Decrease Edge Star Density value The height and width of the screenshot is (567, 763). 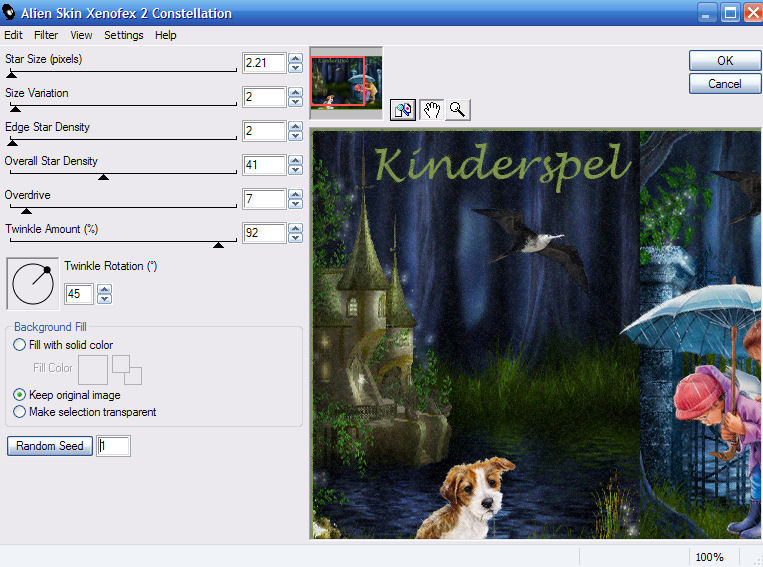295,136
